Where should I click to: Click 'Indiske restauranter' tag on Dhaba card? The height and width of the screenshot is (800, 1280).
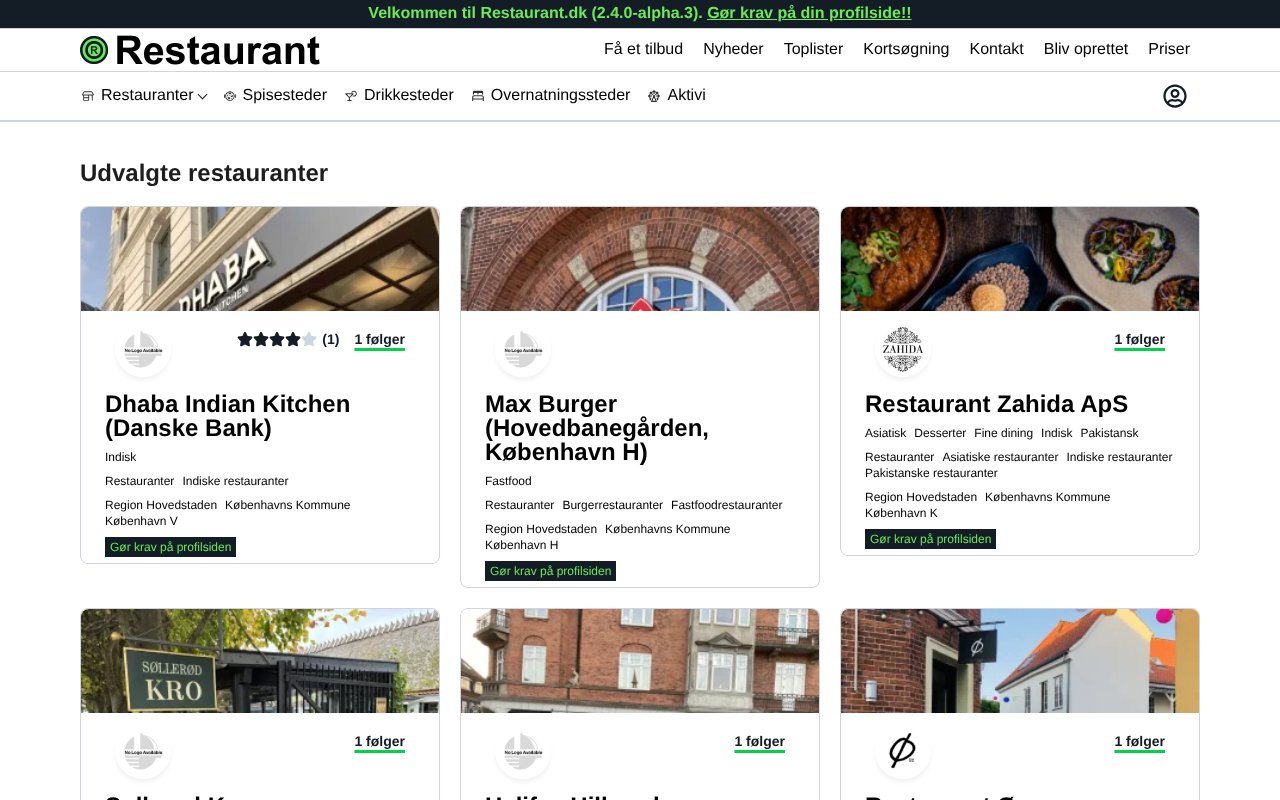235,481
